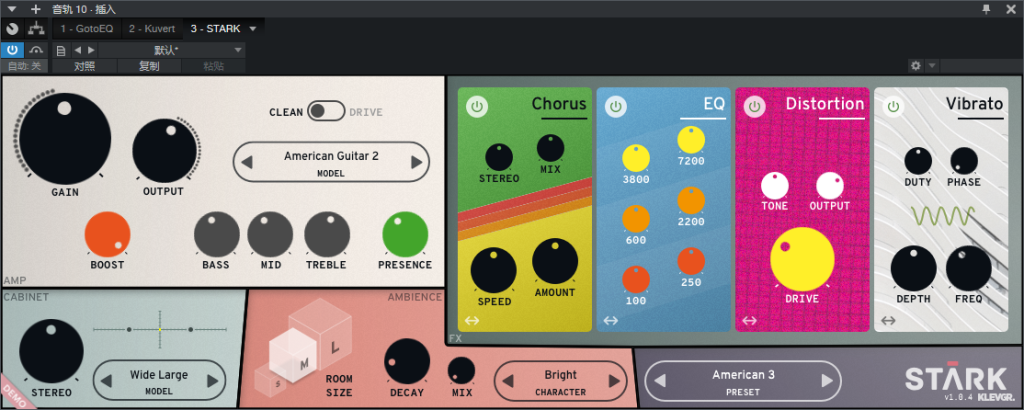Open the preset file icon
The image size is (1024, 410).
tap(61, 50)
